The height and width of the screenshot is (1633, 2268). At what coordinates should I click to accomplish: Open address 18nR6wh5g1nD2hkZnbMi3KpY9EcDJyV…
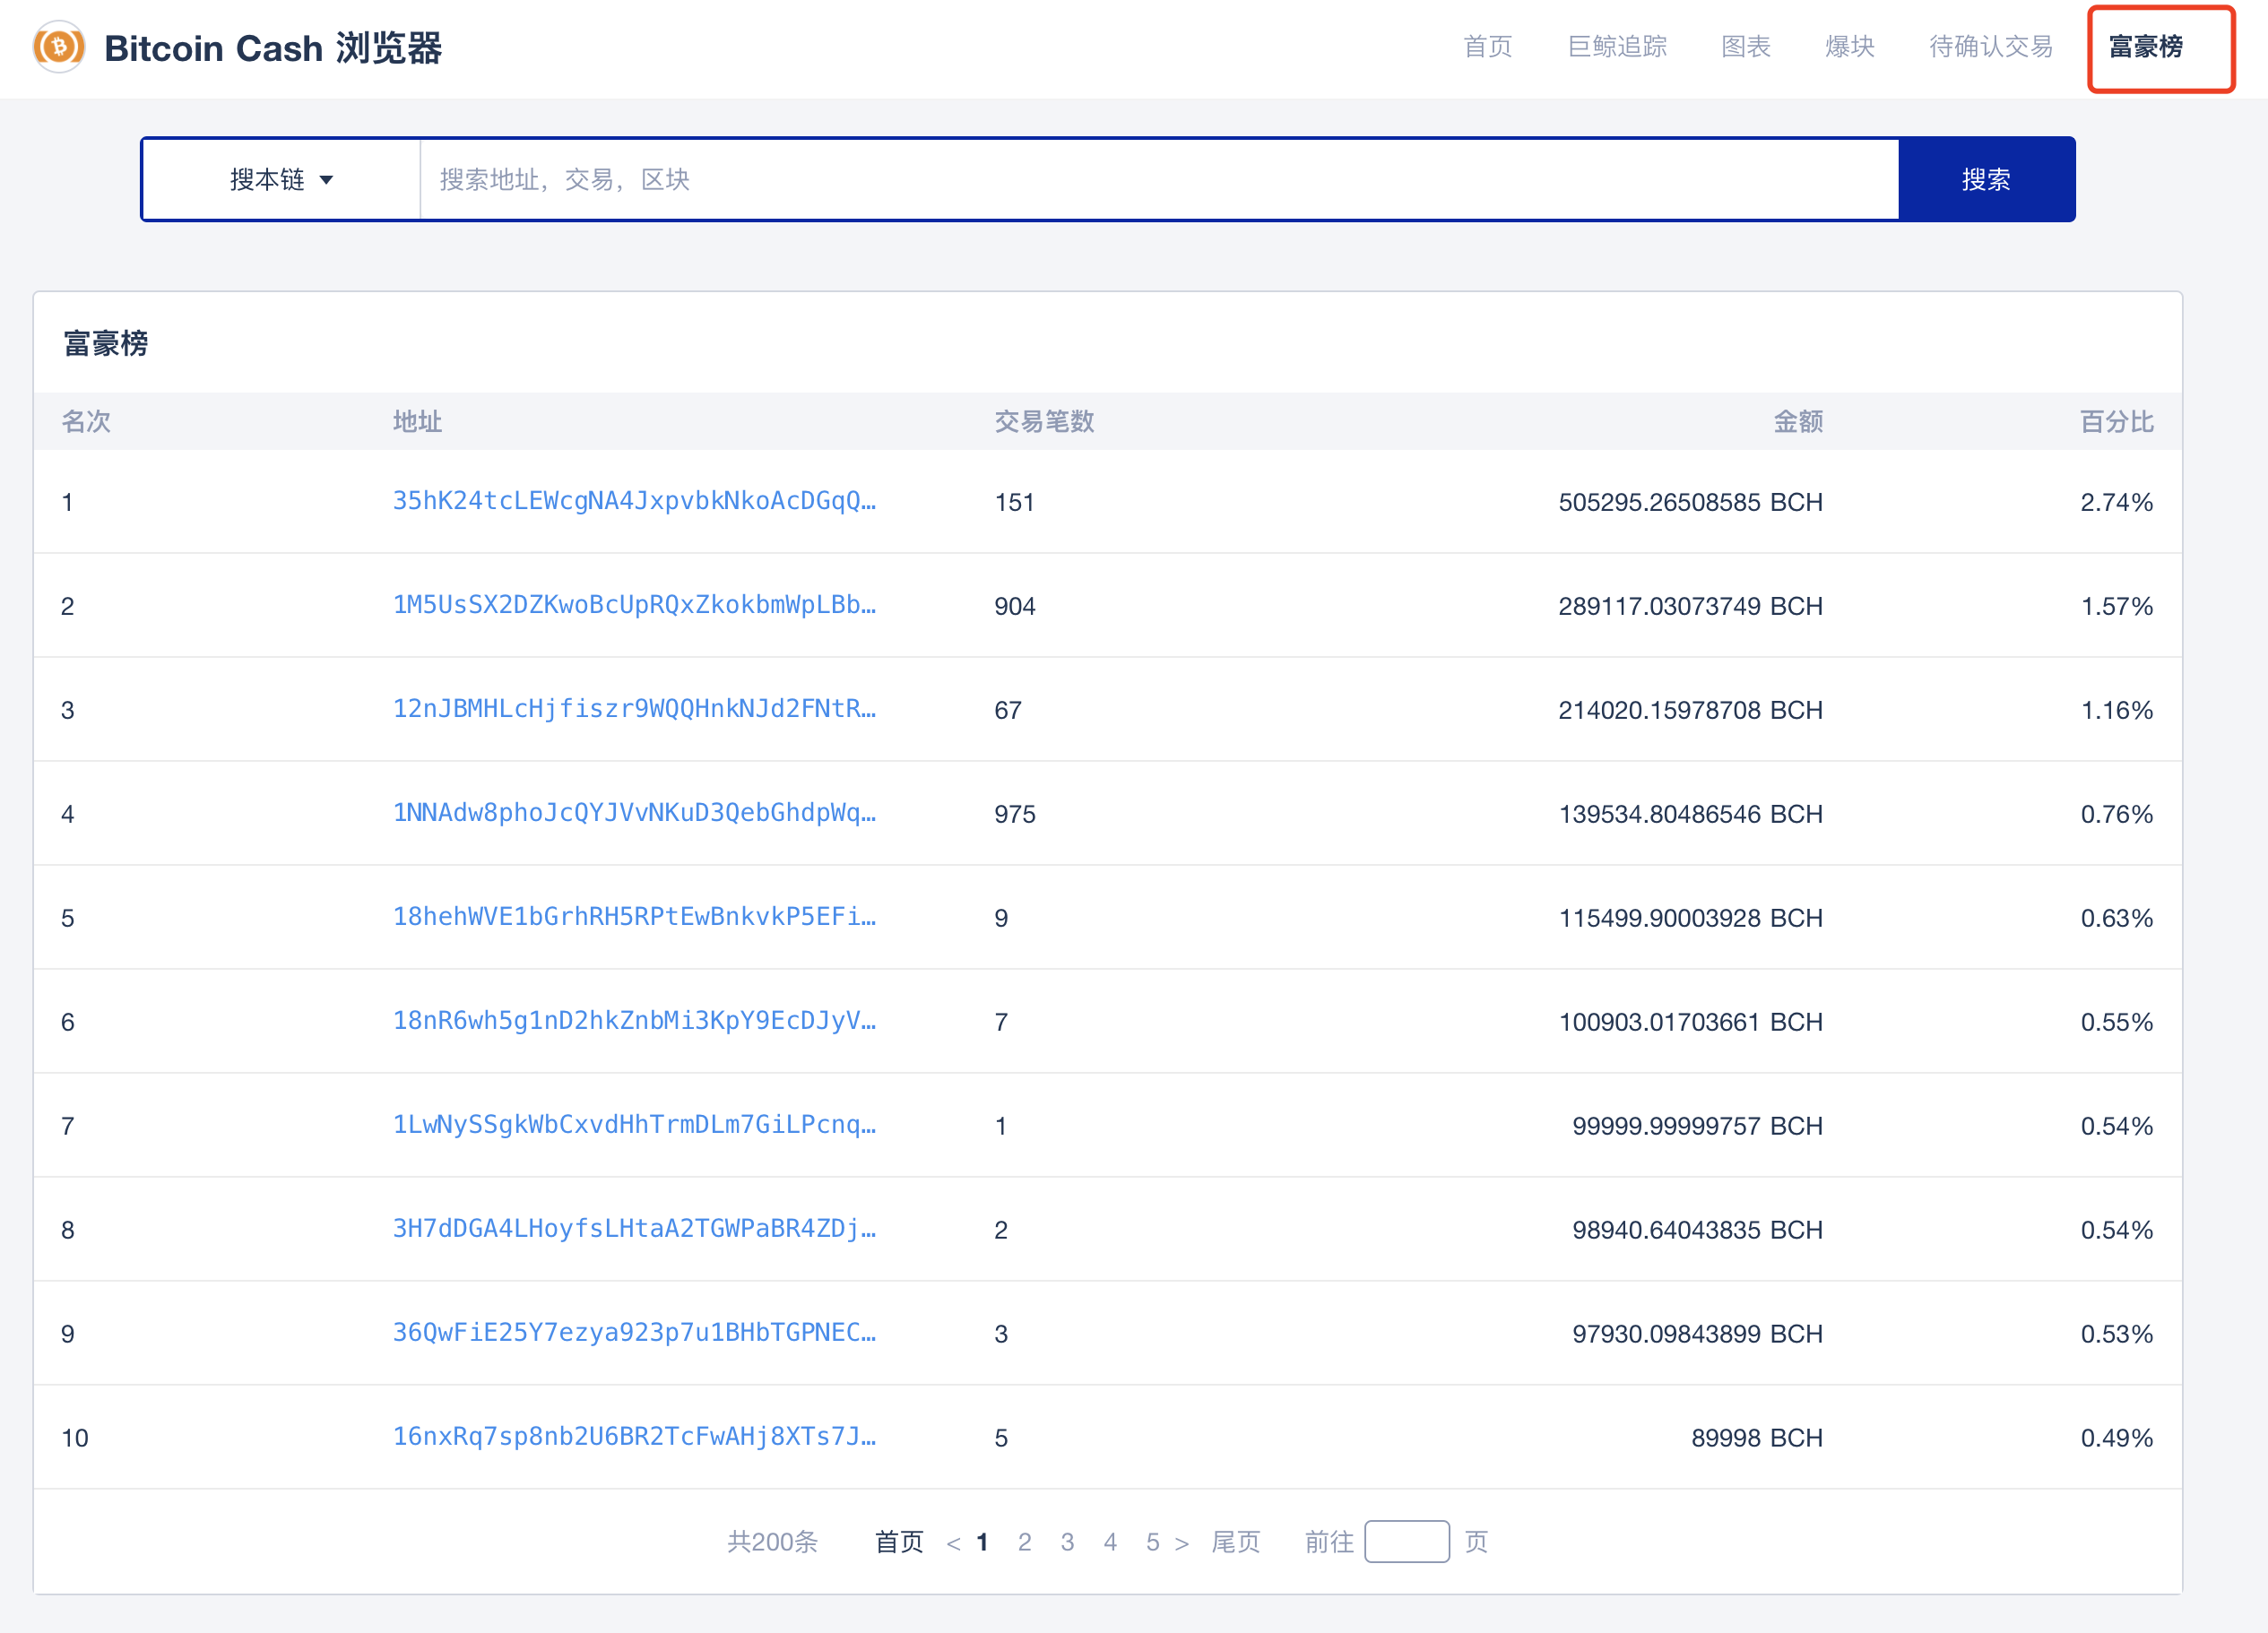click(634, 1021)
